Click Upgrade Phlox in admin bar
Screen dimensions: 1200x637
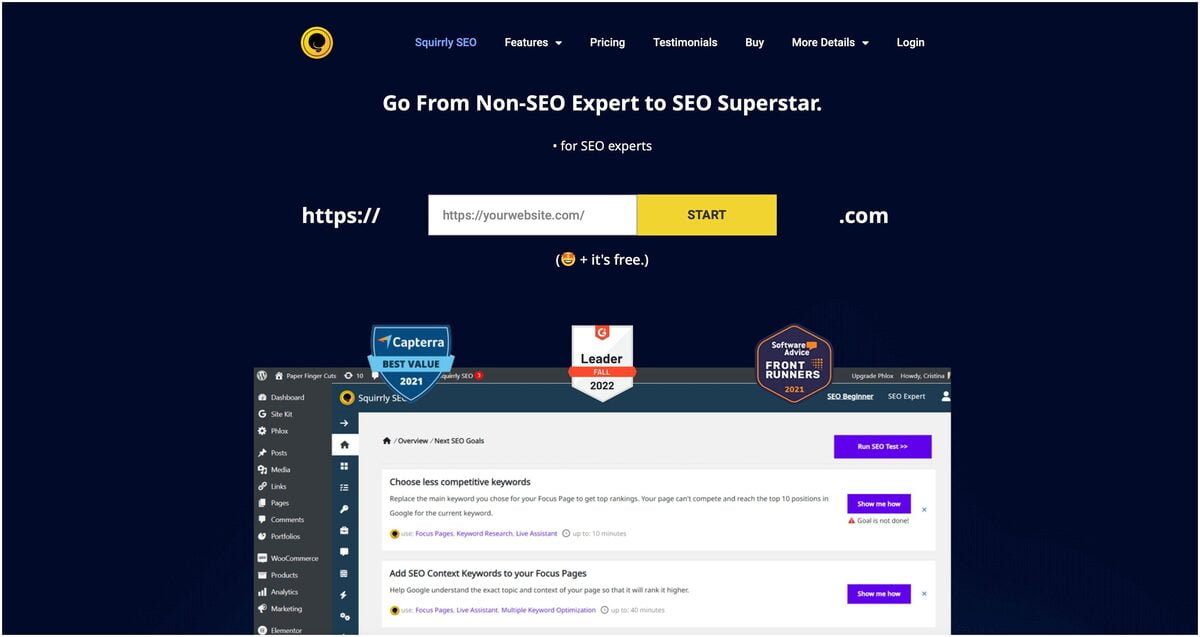pyautogui.click(x=870, y=376)
